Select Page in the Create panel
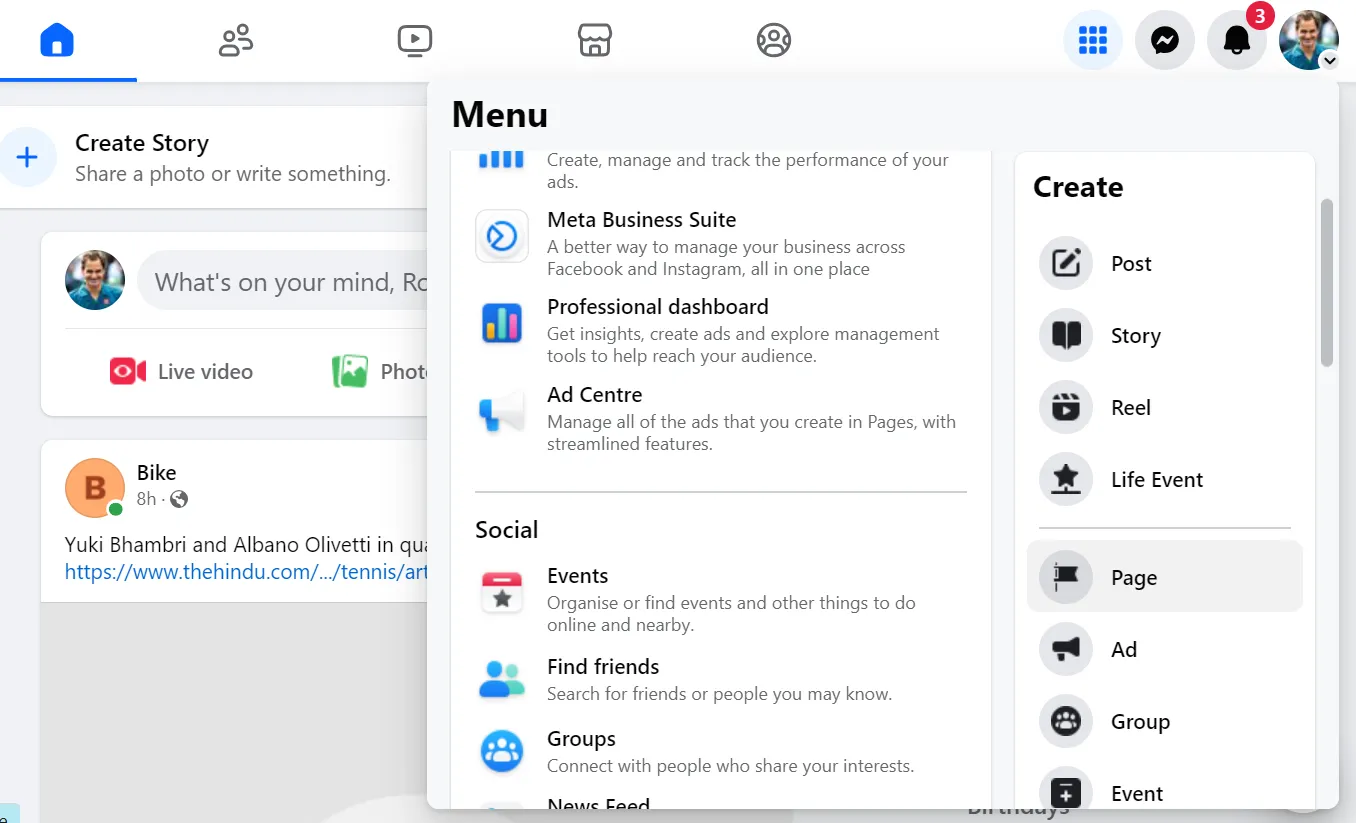Viewport: 1356px width, 823px height. 1133,577
